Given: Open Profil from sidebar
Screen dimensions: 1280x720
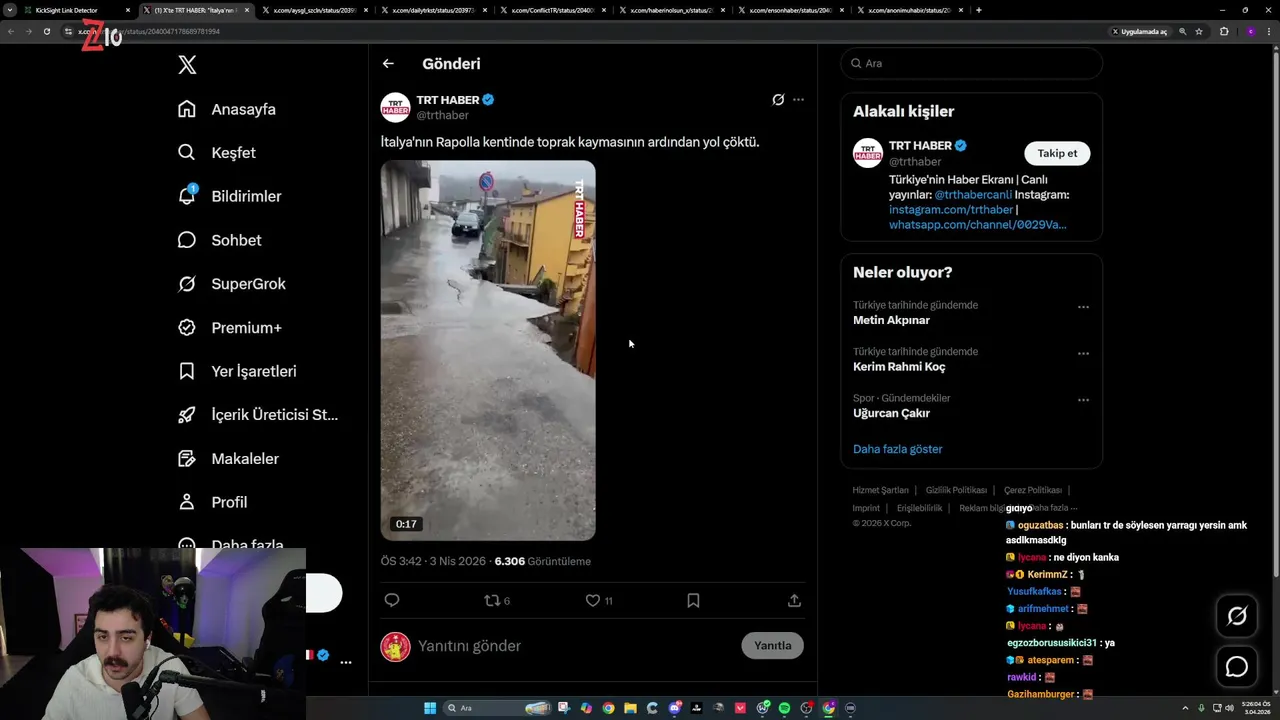Looking at the screenshot, I should click(212, 502).
